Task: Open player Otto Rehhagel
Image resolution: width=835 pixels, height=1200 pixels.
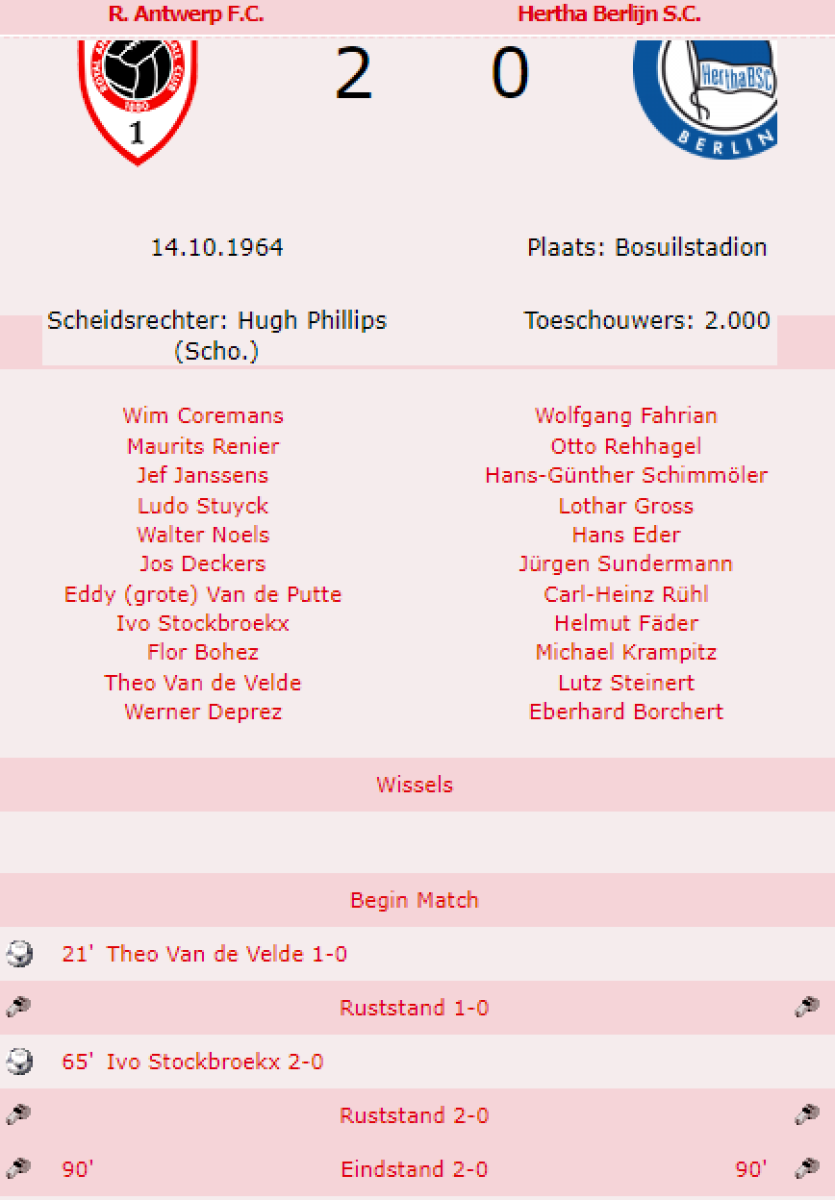Action: [x=626, y=446]
